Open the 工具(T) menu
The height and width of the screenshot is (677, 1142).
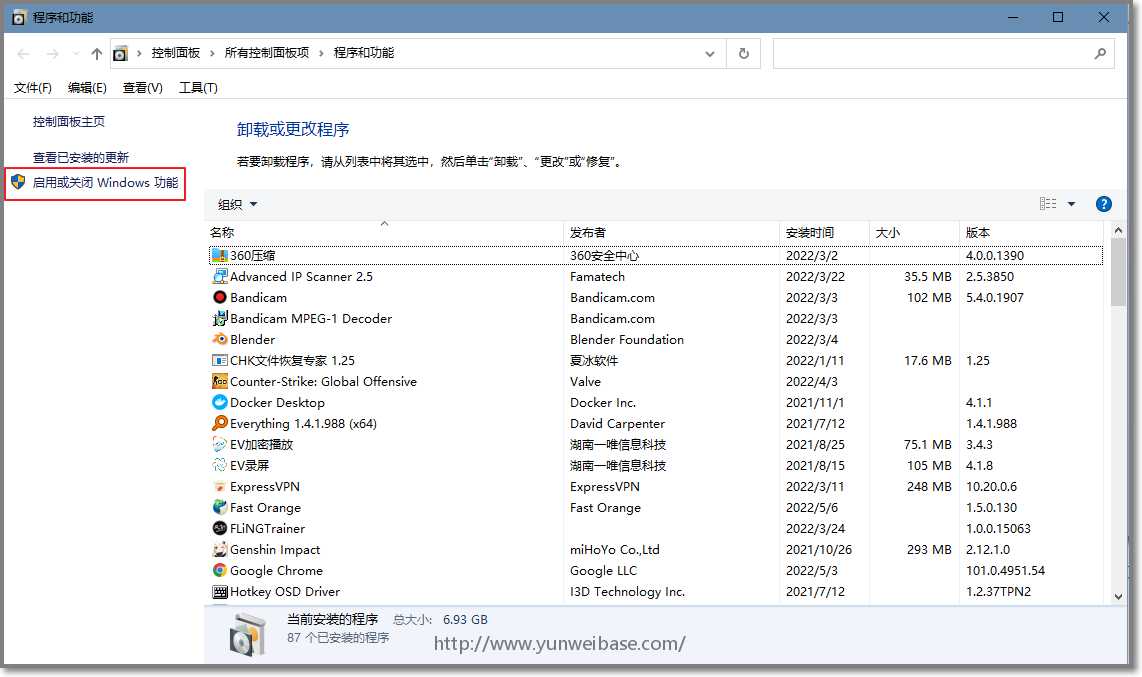click(x=198, y=88)
